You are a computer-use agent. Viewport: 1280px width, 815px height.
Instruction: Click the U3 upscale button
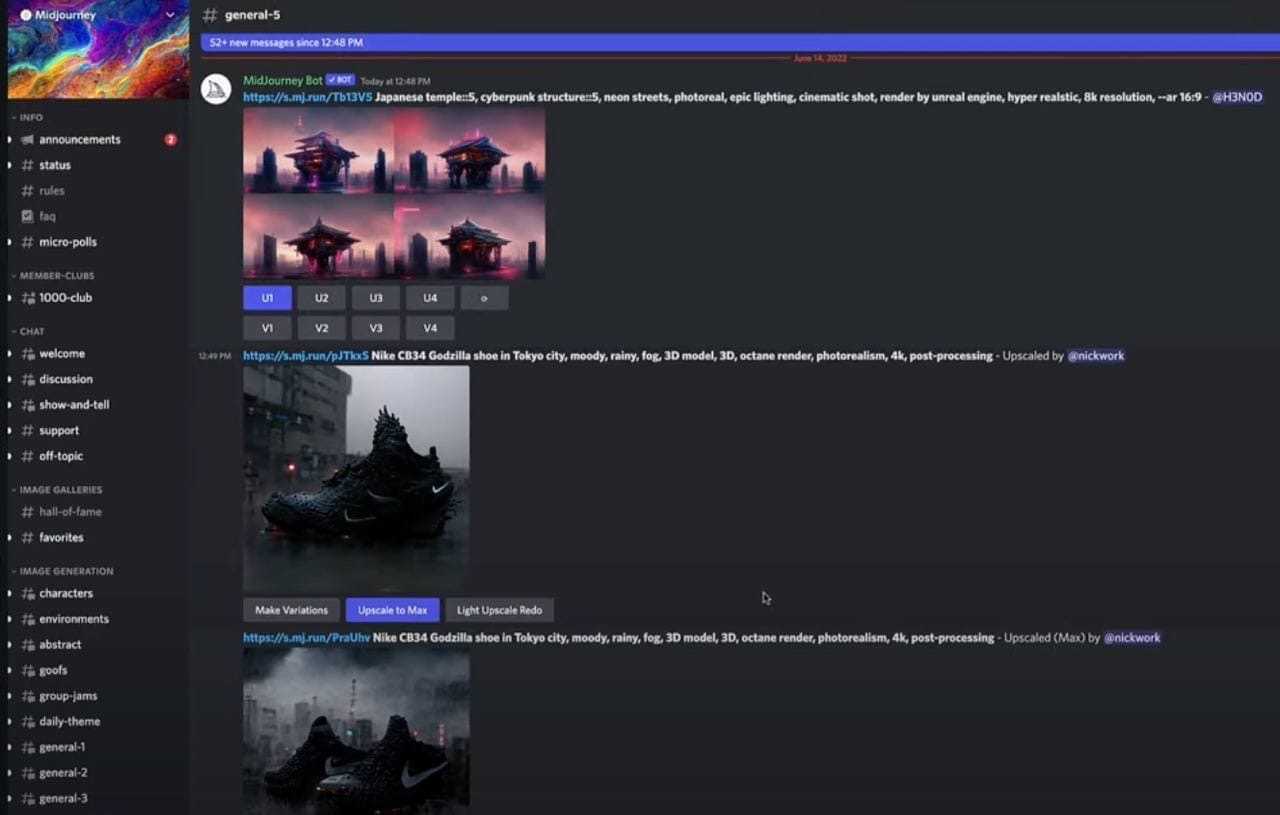coord(375,298)
